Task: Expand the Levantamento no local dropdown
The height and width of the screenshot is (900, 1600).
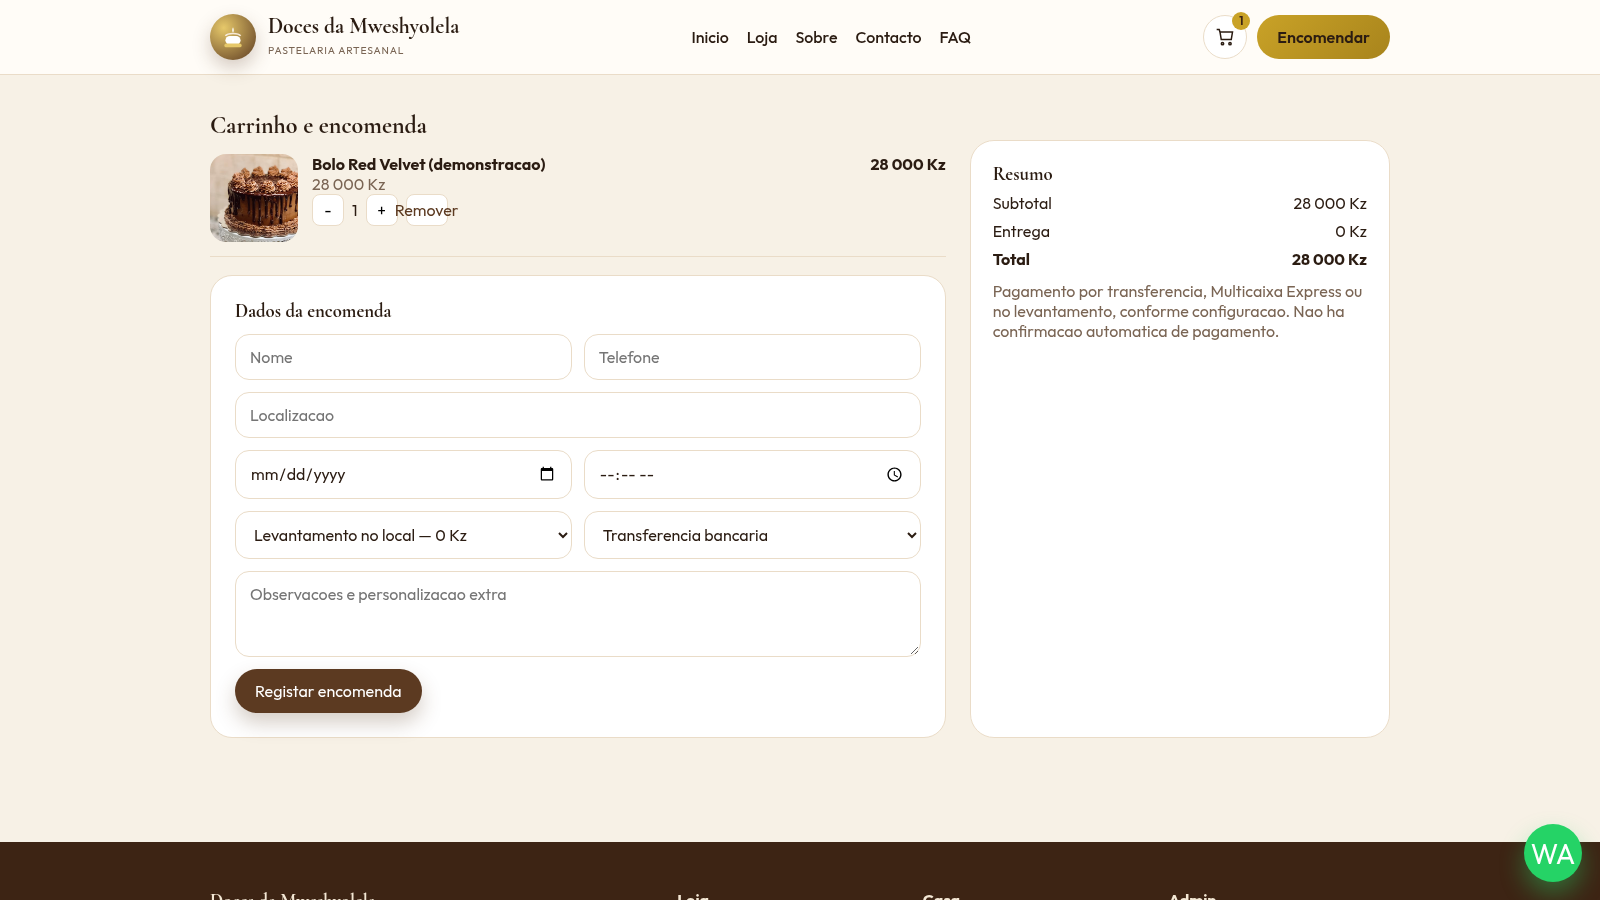Action: 403,535
